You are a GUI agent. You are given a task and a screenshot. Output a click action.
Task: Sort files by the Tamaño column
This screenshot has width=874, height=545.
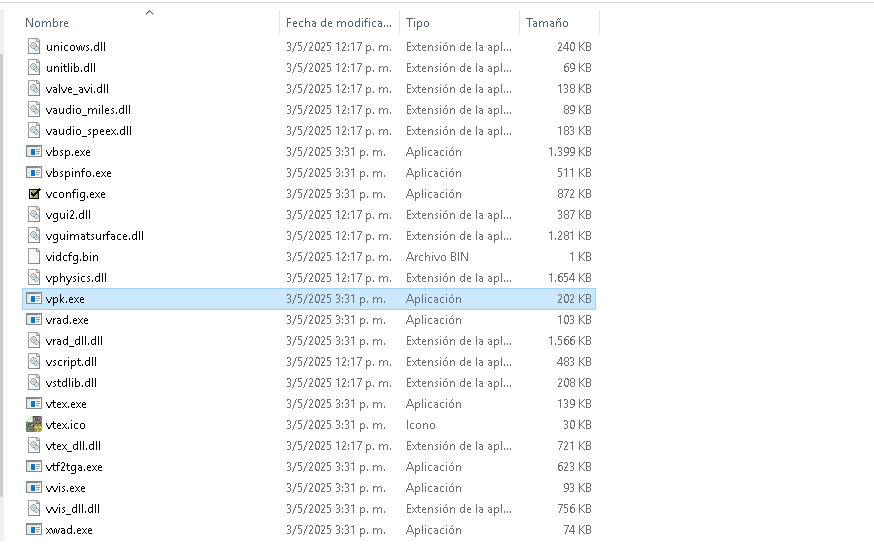click(546, 23)
